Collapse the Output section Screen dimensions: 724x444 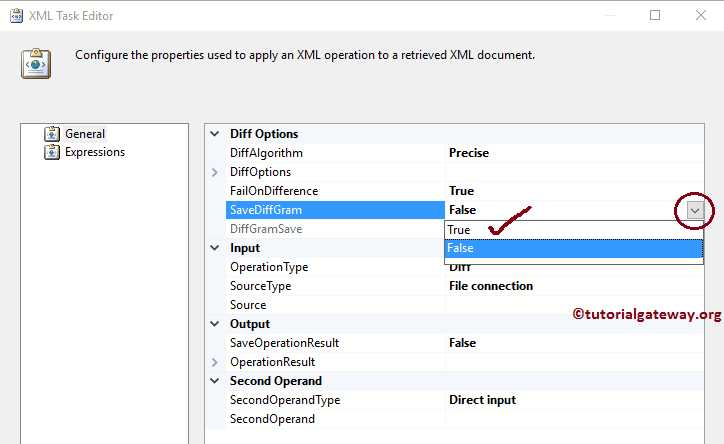coord(215,324)
